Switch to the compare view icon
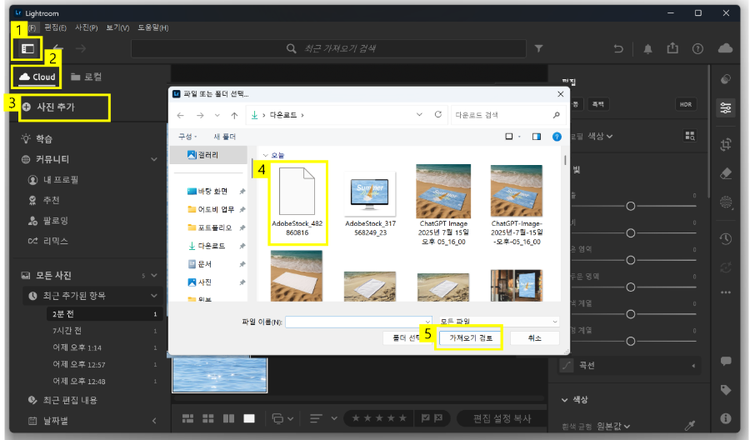Image resolution: width=750 pixels, height=440 pixels. tap(229, 419)
